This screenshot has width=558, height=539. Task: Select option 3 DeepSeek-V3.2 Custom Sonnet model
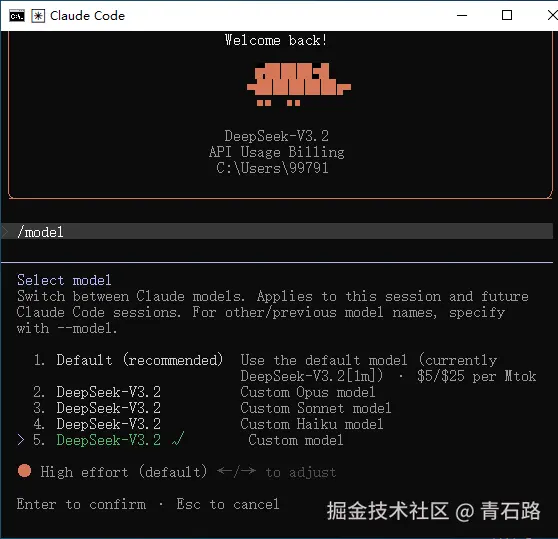coord(212,408)
